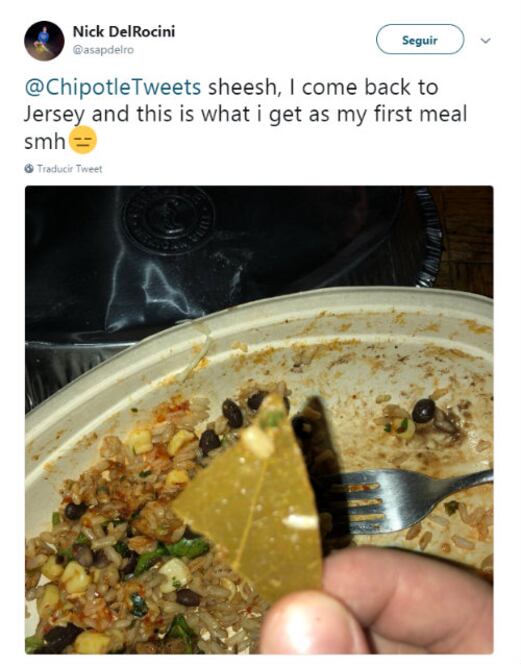
Task: Click the word Jersey in the tweet
Action: pyautogui.click(x=54, y=115)
